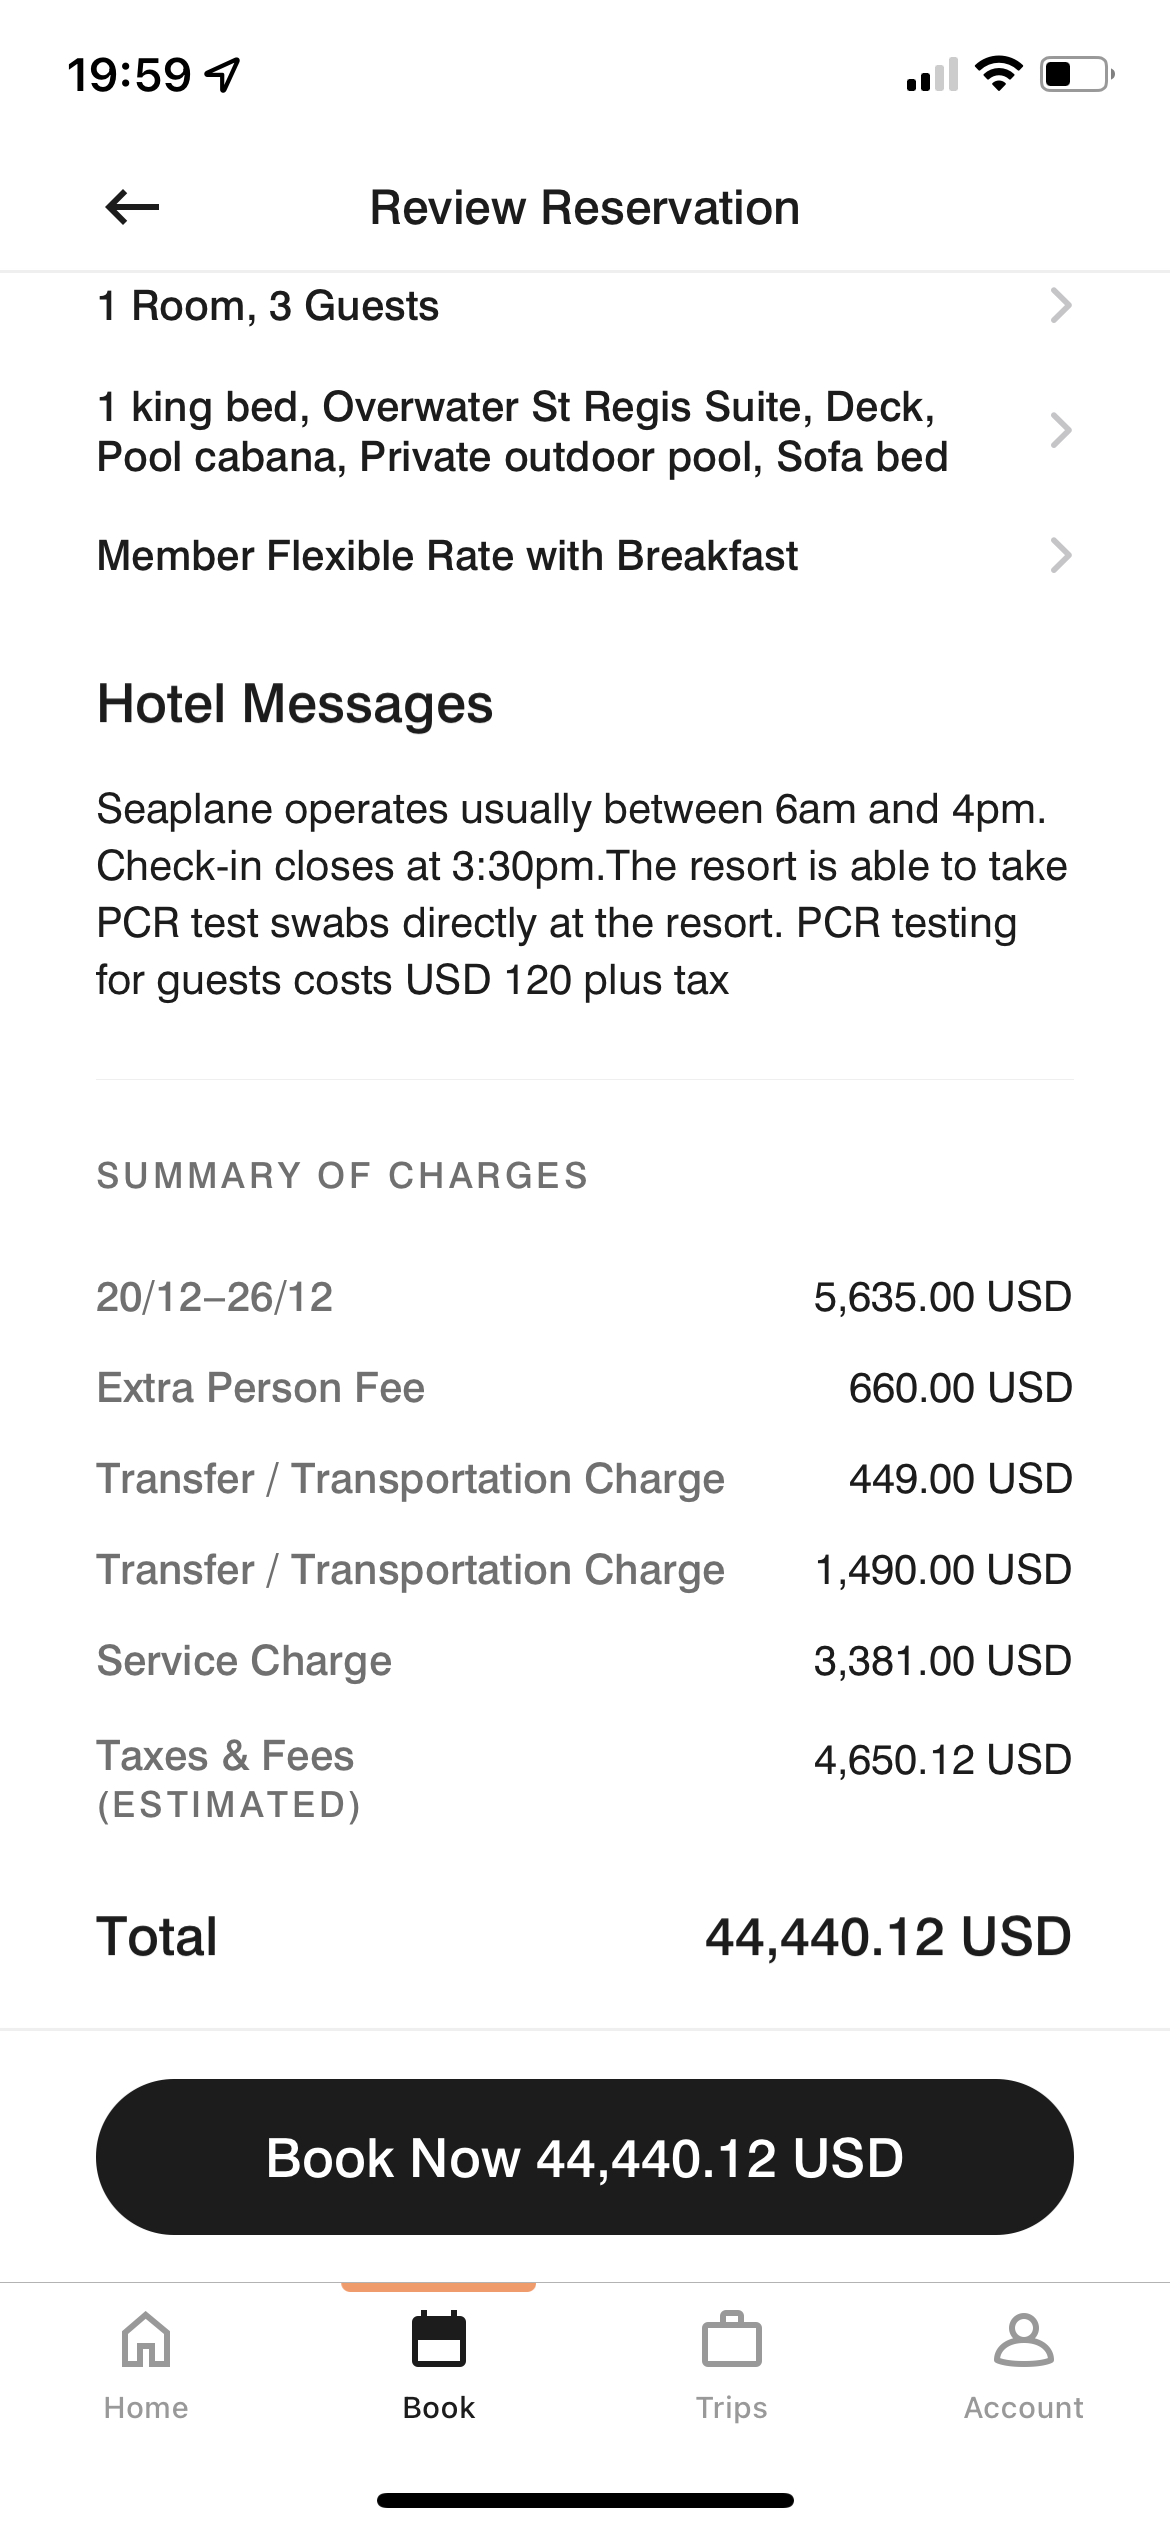Switch to the Trips tab label

pyautogui.click(x=732, y=2407)
